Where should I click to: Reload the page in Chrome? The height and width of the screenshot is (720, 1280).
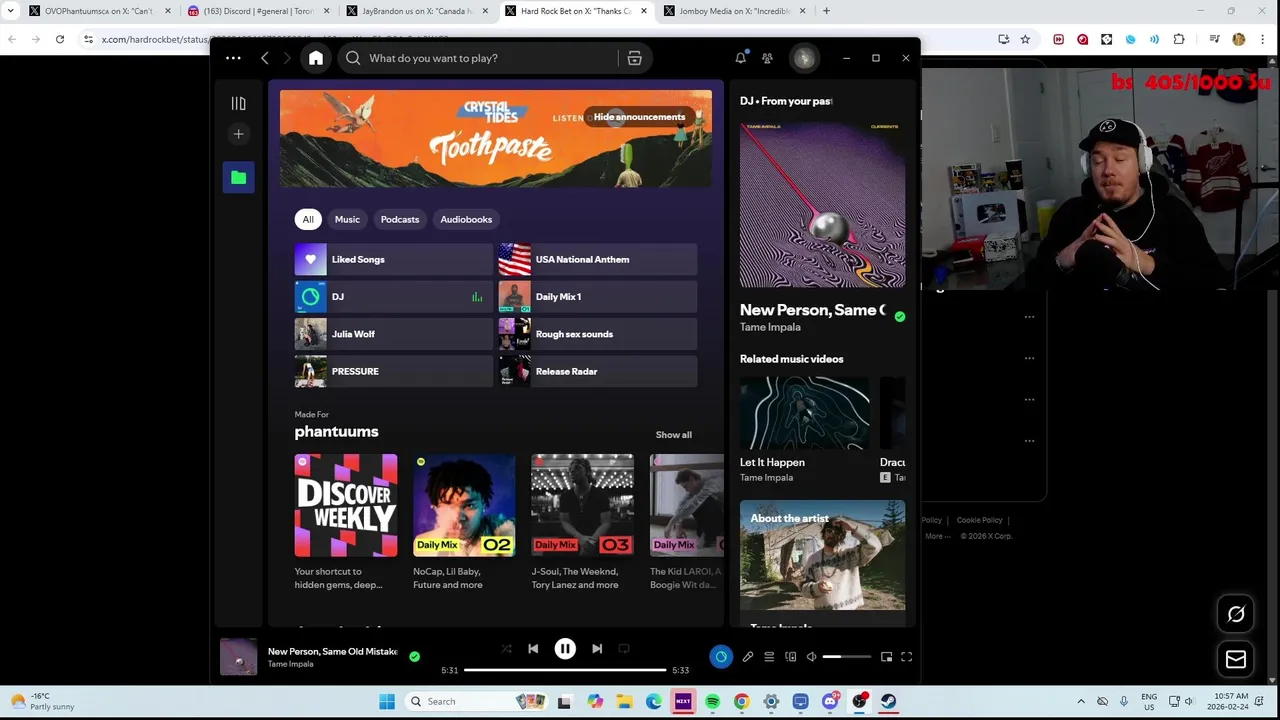coord(60,39)
